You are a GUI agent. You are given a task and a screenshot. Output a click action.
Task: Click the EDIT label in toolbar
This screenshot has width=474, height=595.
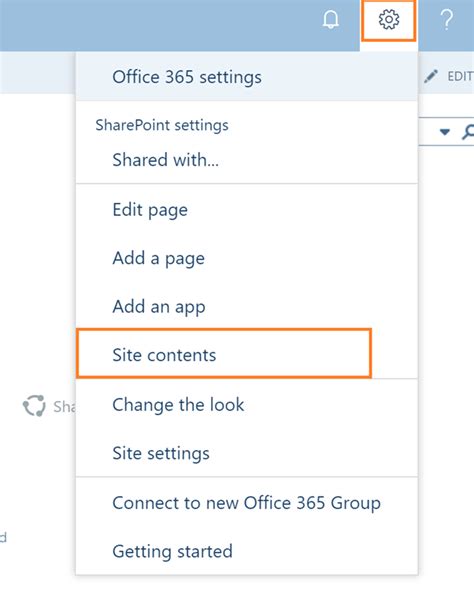(460, 77)
